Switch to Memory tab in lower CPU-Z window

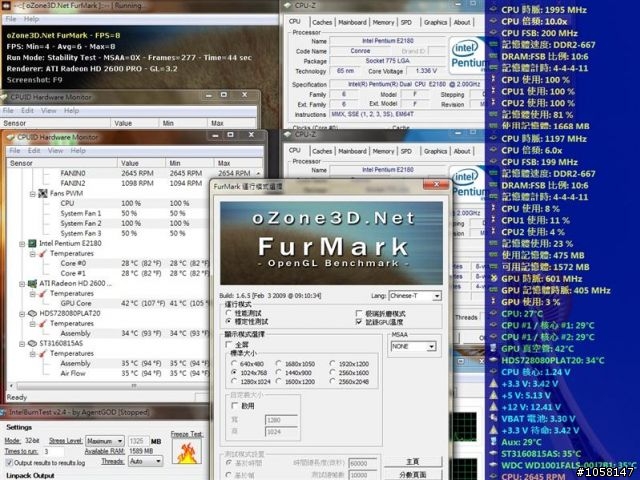(383, 151)
